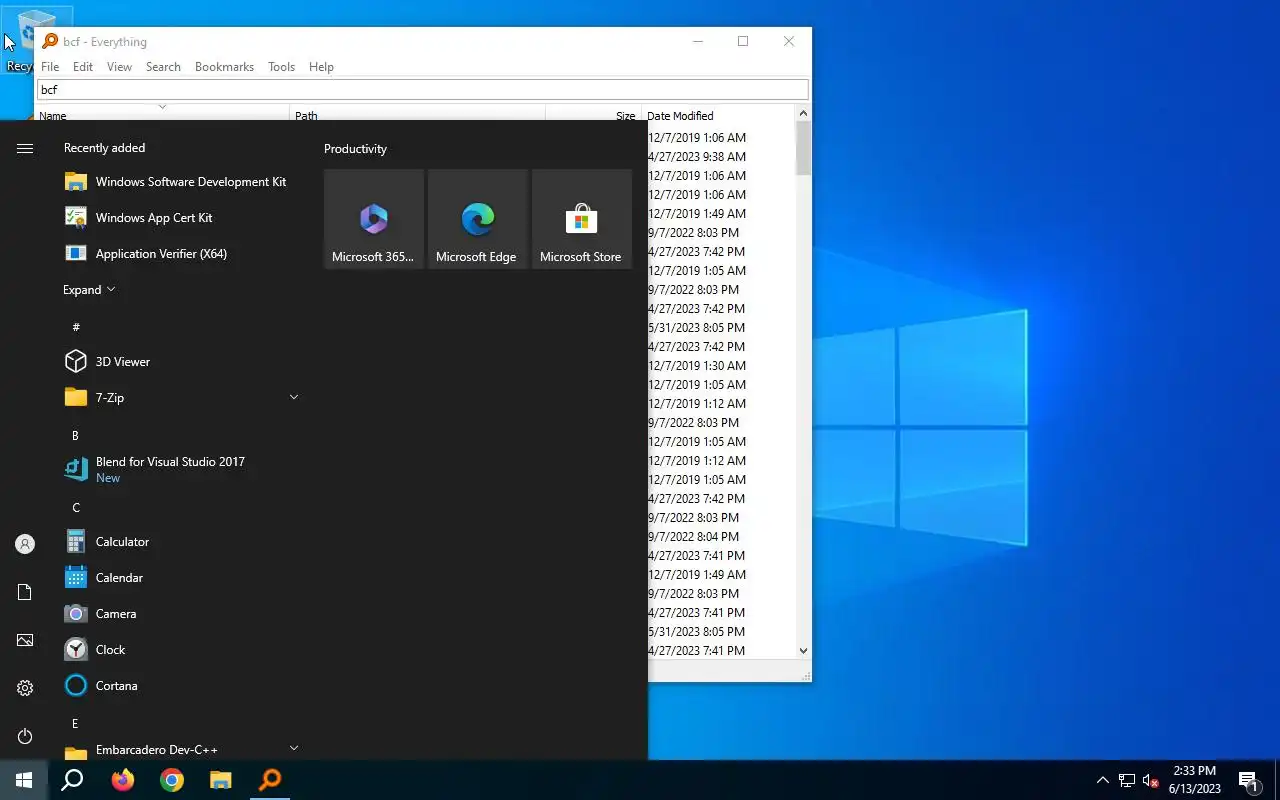Click the Recently added heading
Screen dimensions: 1280x800
[104, 148]
